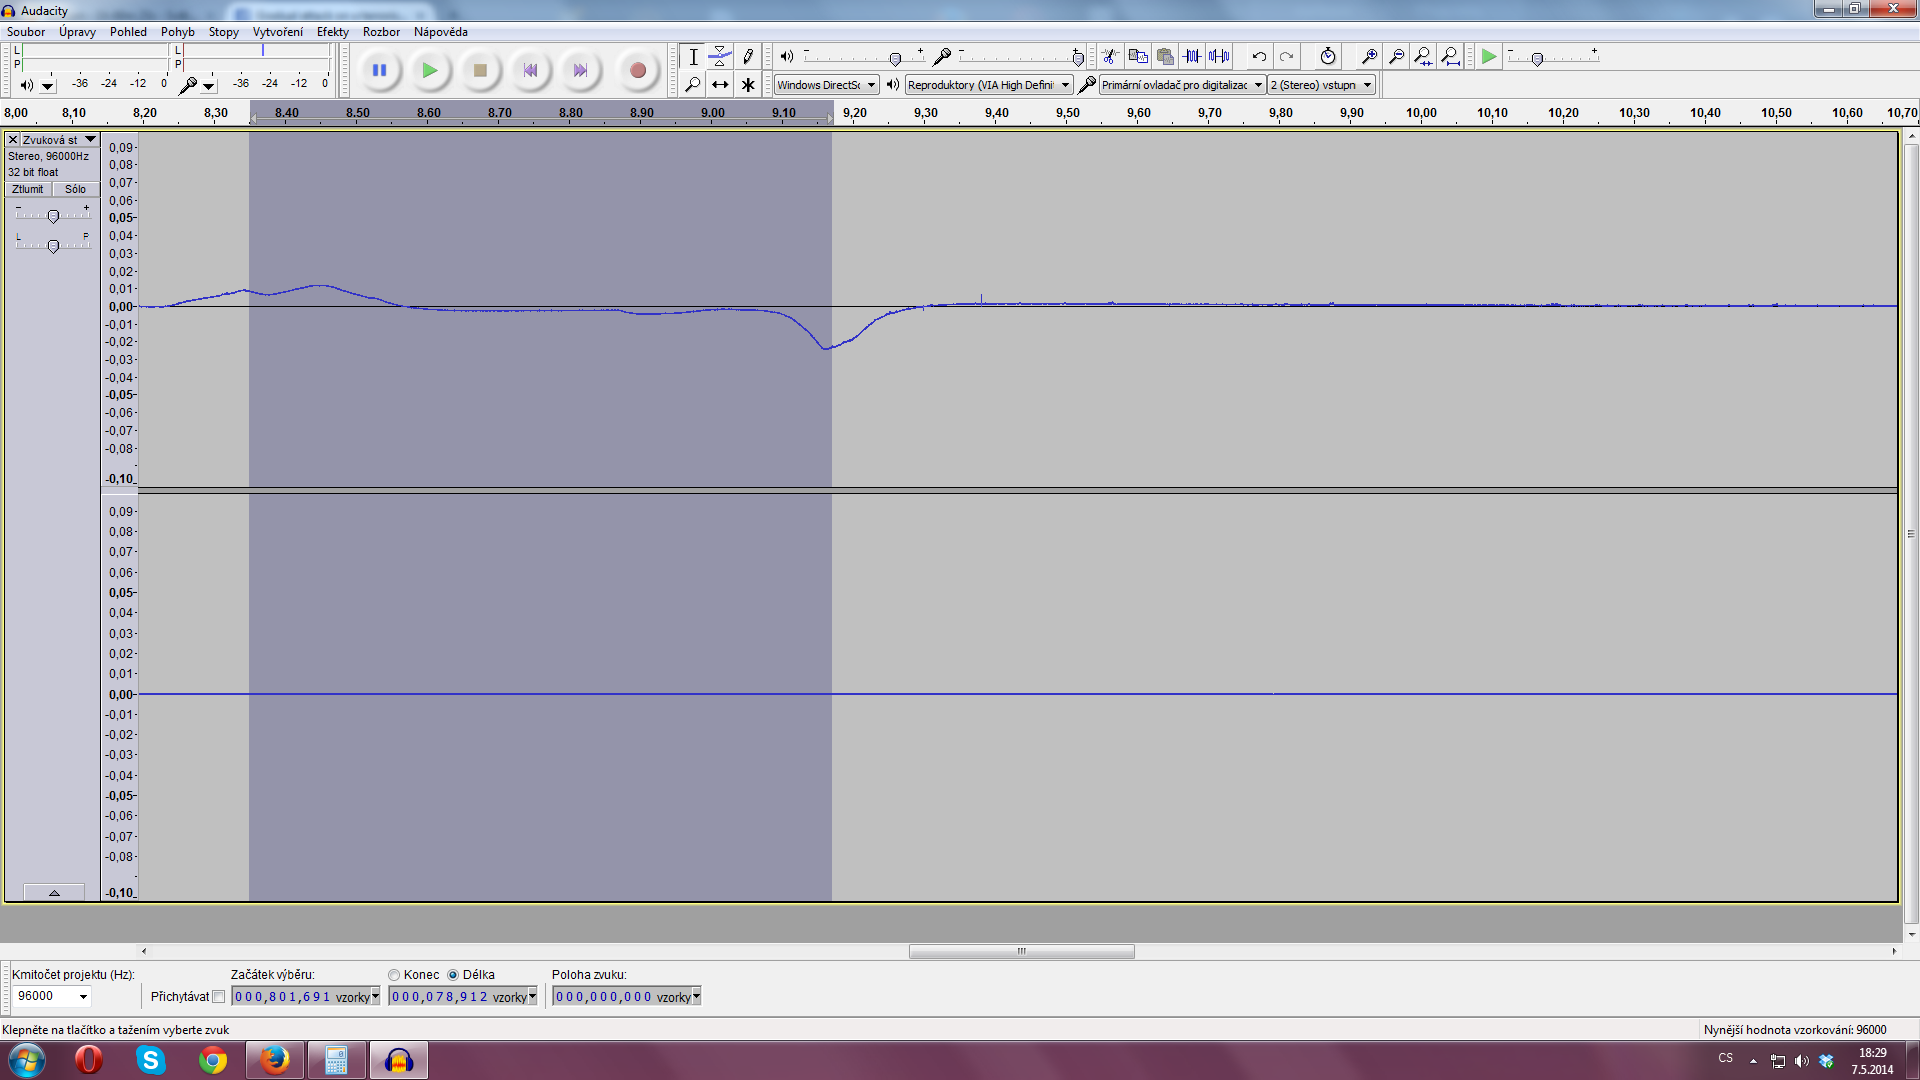Click the Silence audio icon

(1219, 57)
